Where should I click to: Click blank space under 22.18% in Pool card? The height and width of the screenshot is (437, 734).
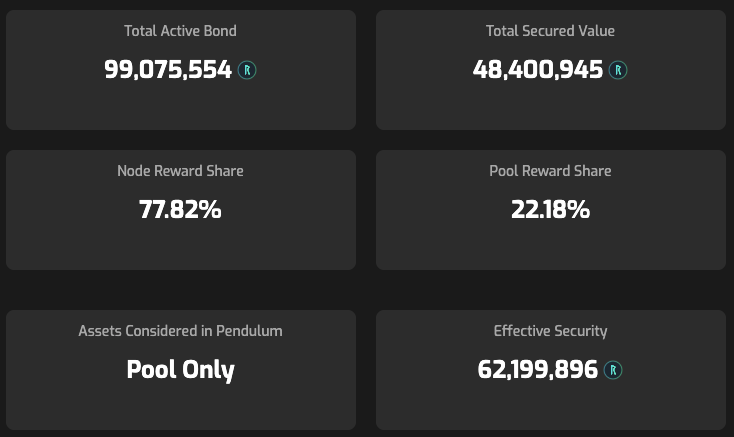point(550,247)
